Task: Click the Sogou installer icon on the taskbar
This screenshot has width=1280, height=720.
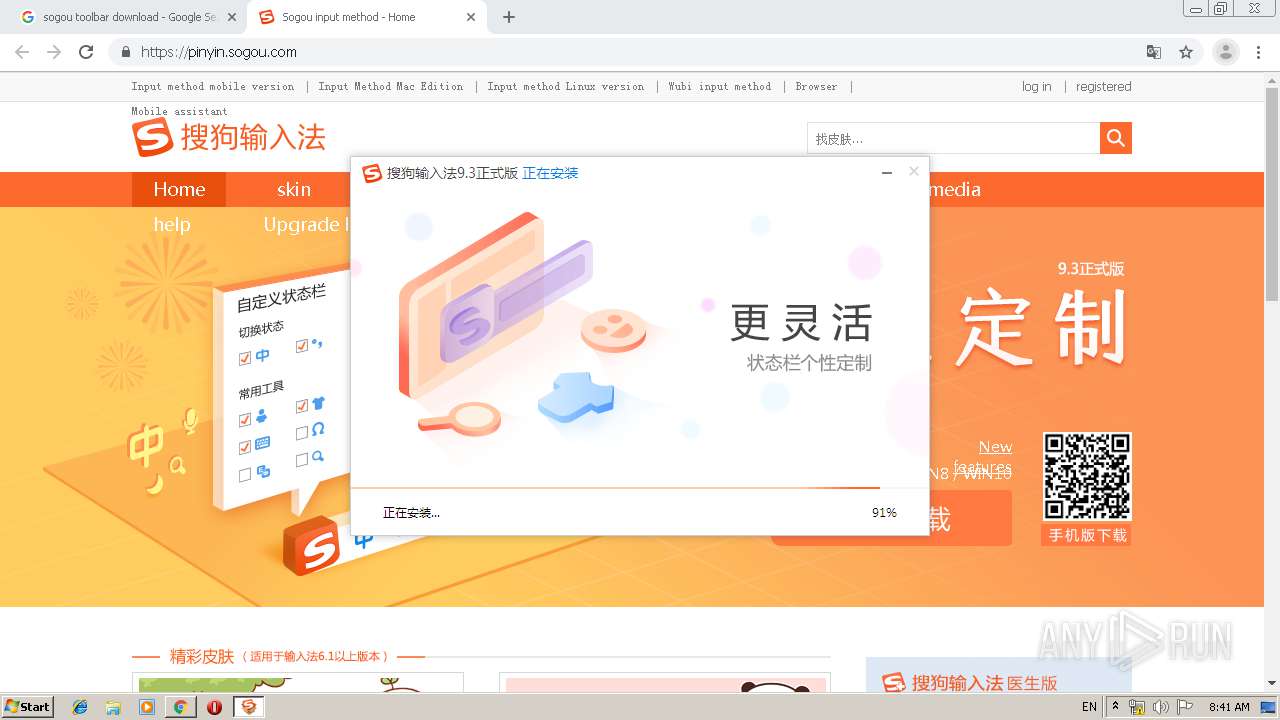Action: tap(248, 707)
